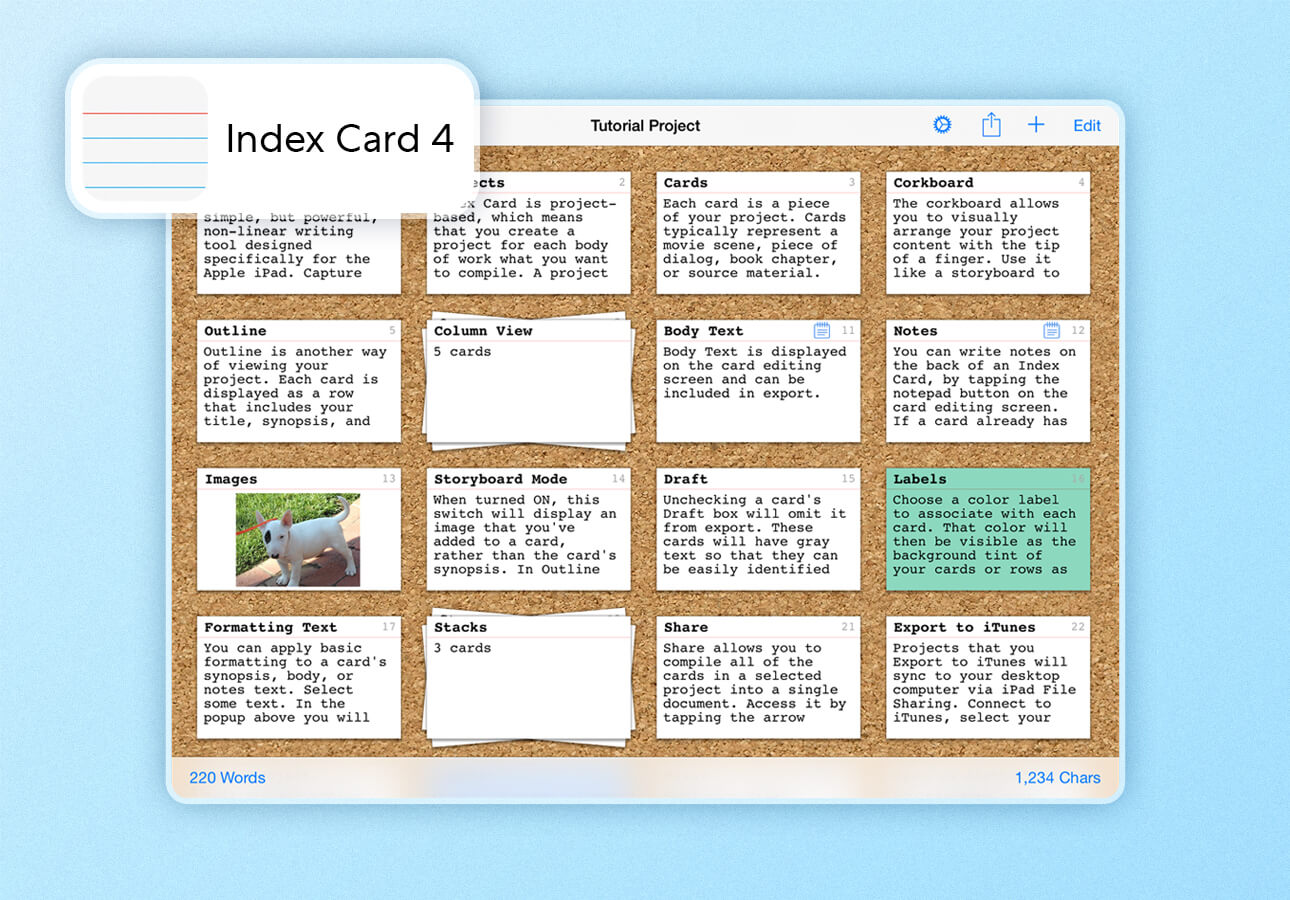
Task: Tap notepad icon on Body Text card
Action: click(822, 330)
